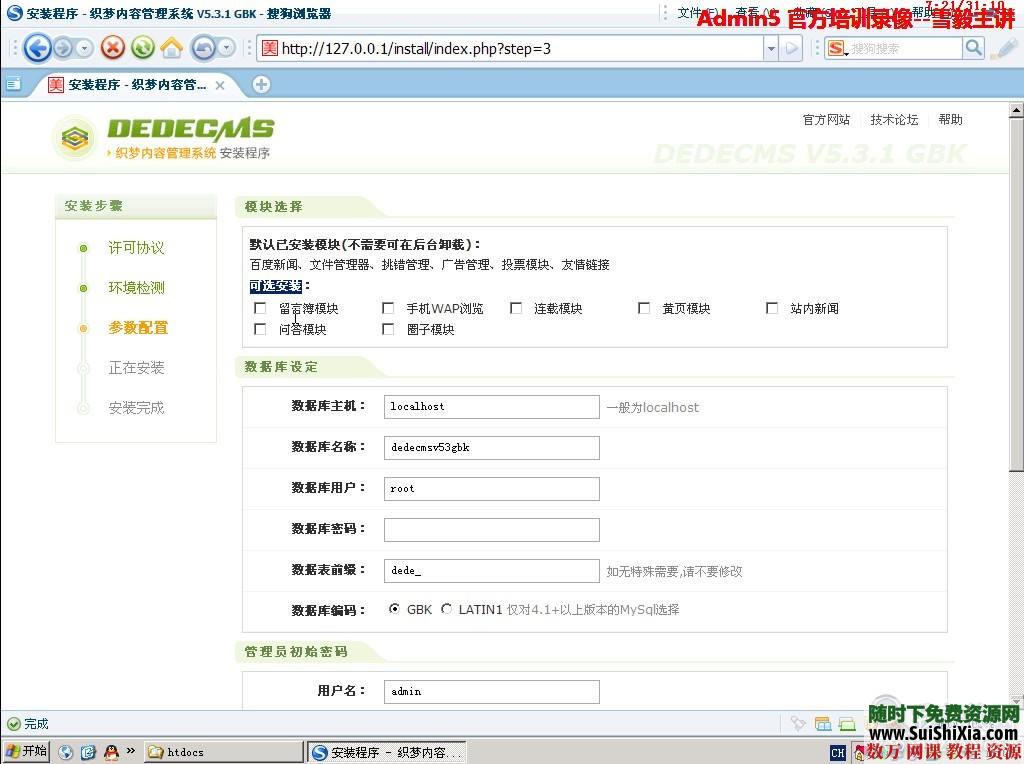Open the 技术论坛 link
The image size is (1024, 764).
coord(893,119)
